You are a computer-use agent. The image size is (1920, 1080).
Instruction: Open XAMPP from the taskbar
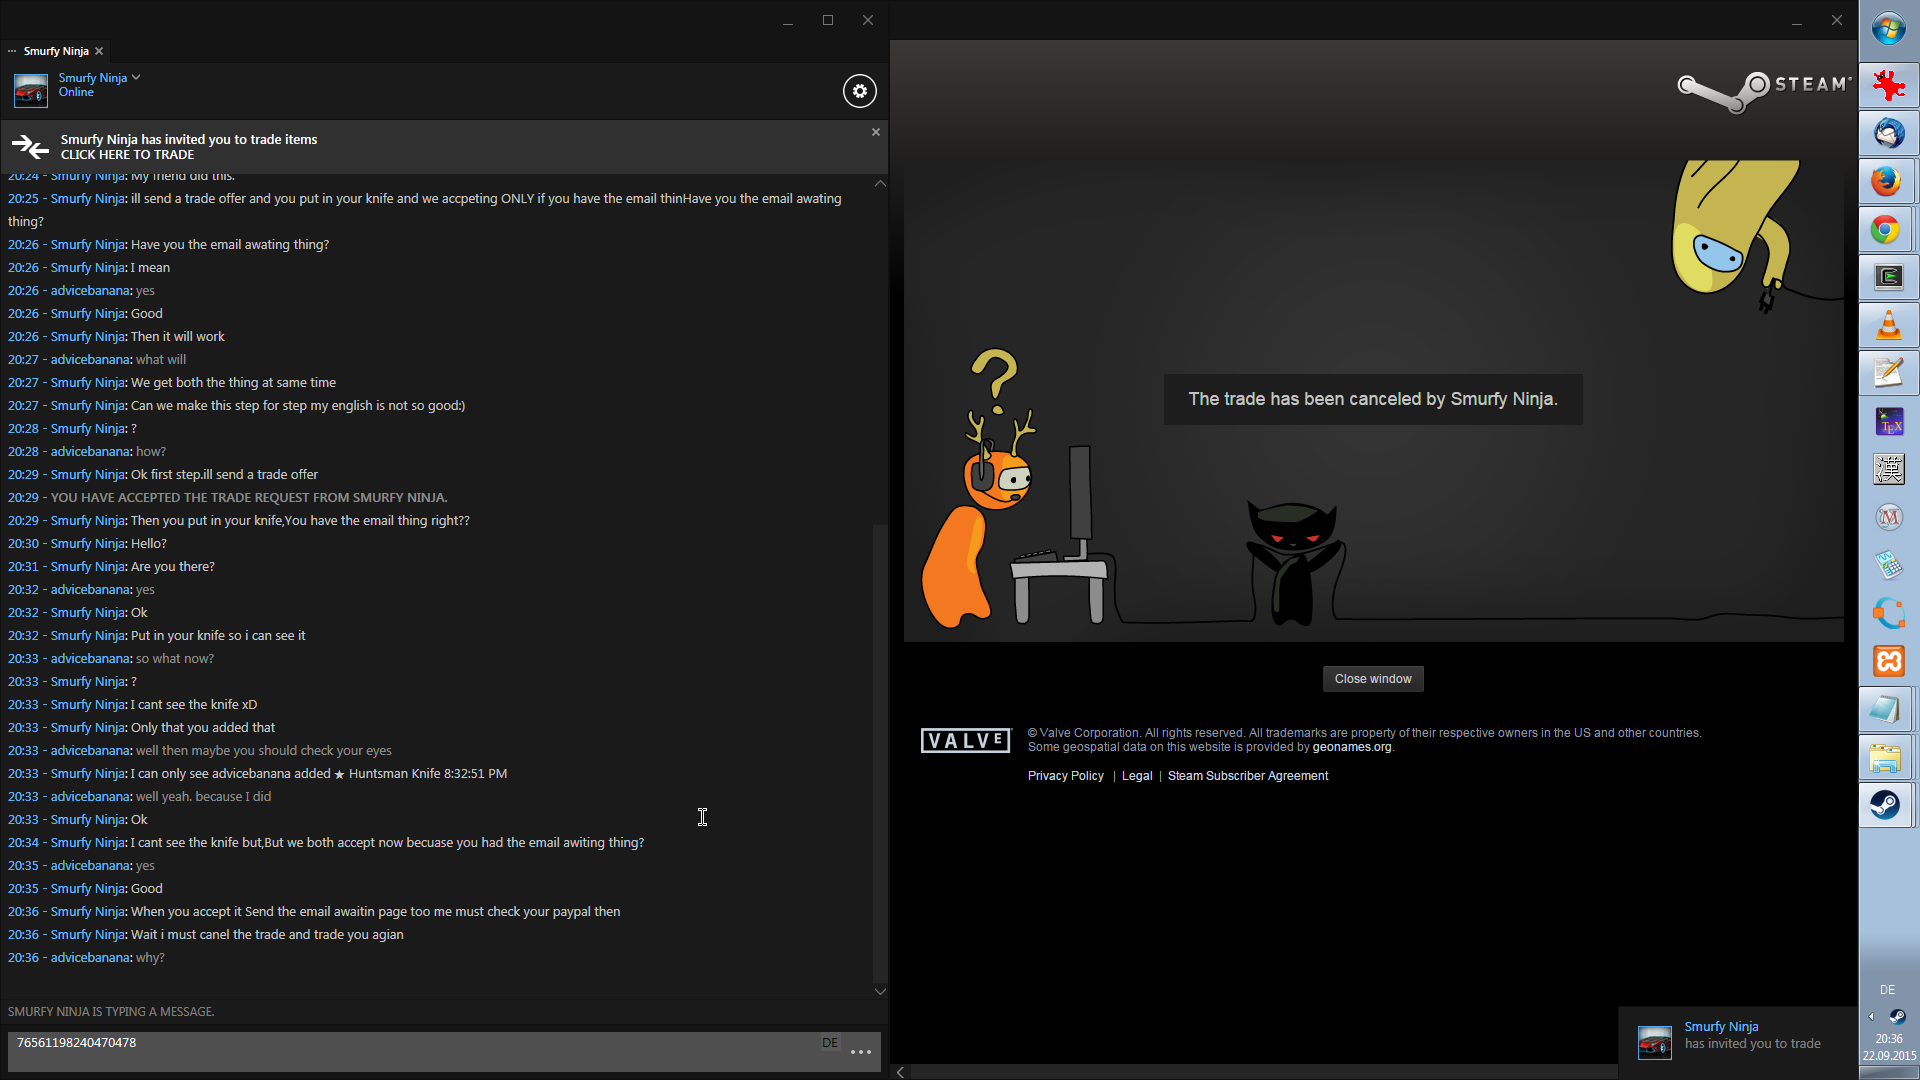coord(1887,661)
